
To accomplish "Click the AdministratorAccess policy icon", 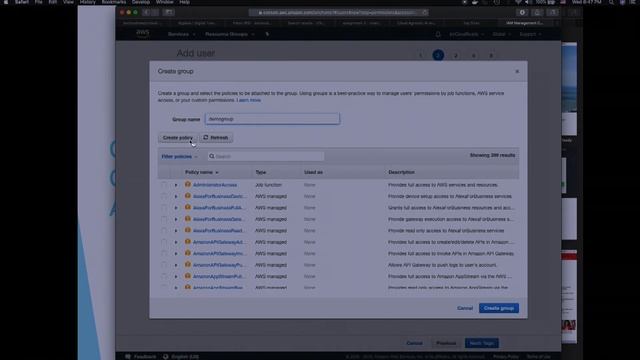I will [188, 184].
